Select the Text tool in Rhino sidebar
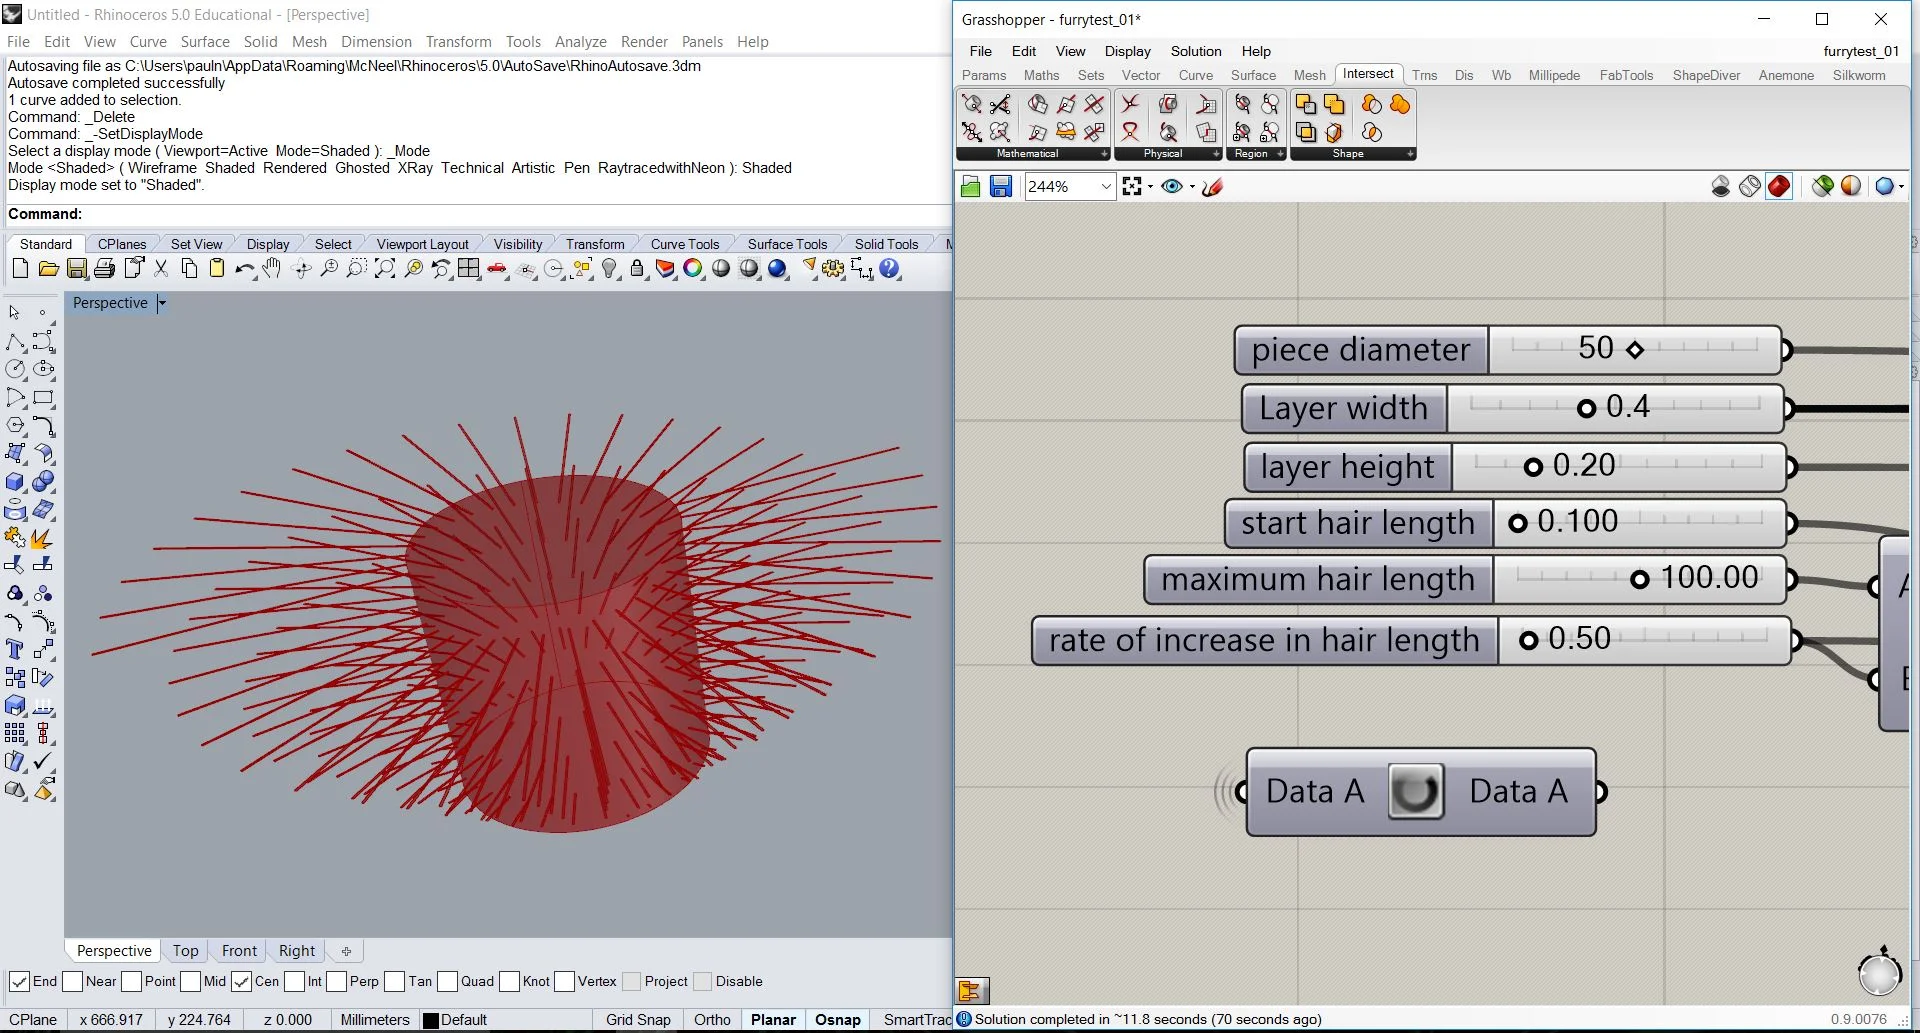This screenshot has width=1920, height=1033. tap(15, 650)
